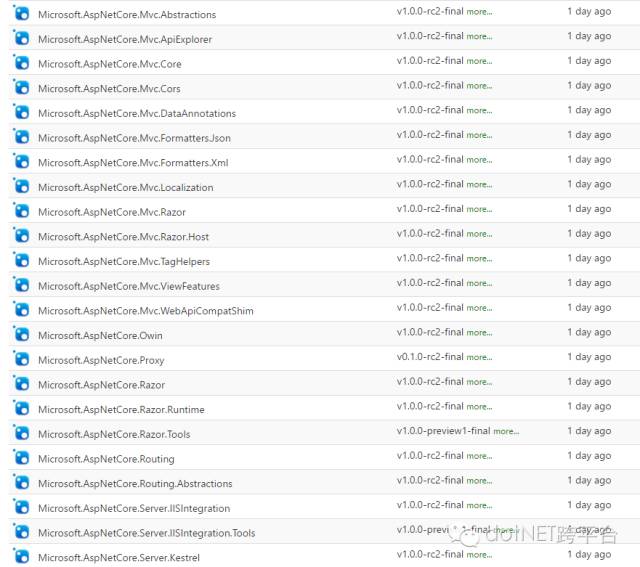Click the package icon beside Microsoft.AspNetCore.Mvc.Abstractions

(21, 13)
